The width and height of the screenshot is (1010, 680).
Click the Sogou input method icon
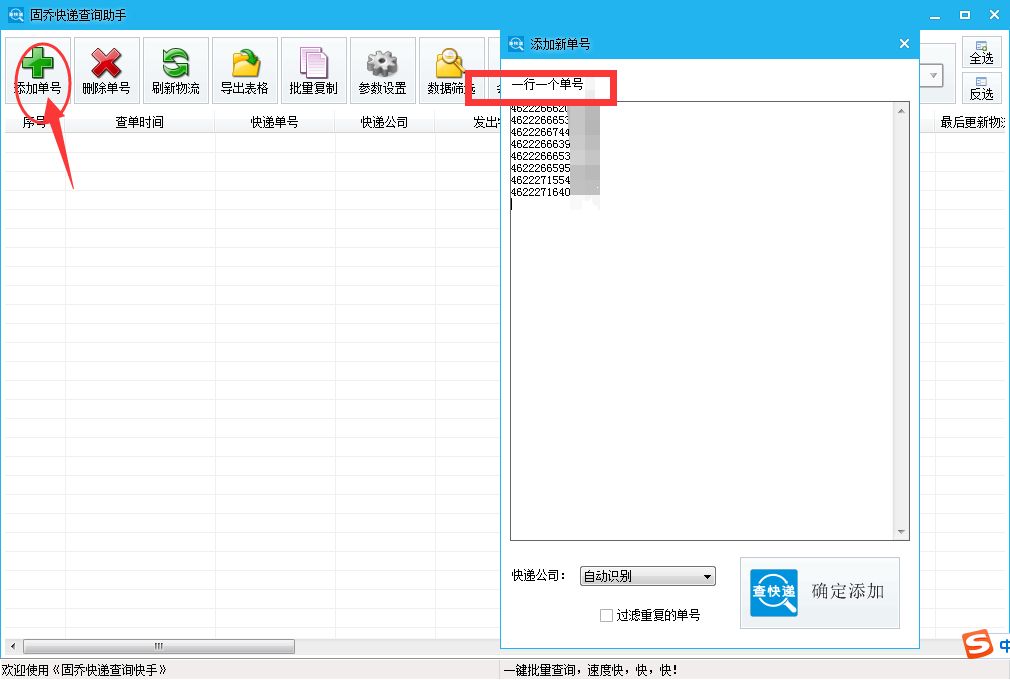pos(977,643)
